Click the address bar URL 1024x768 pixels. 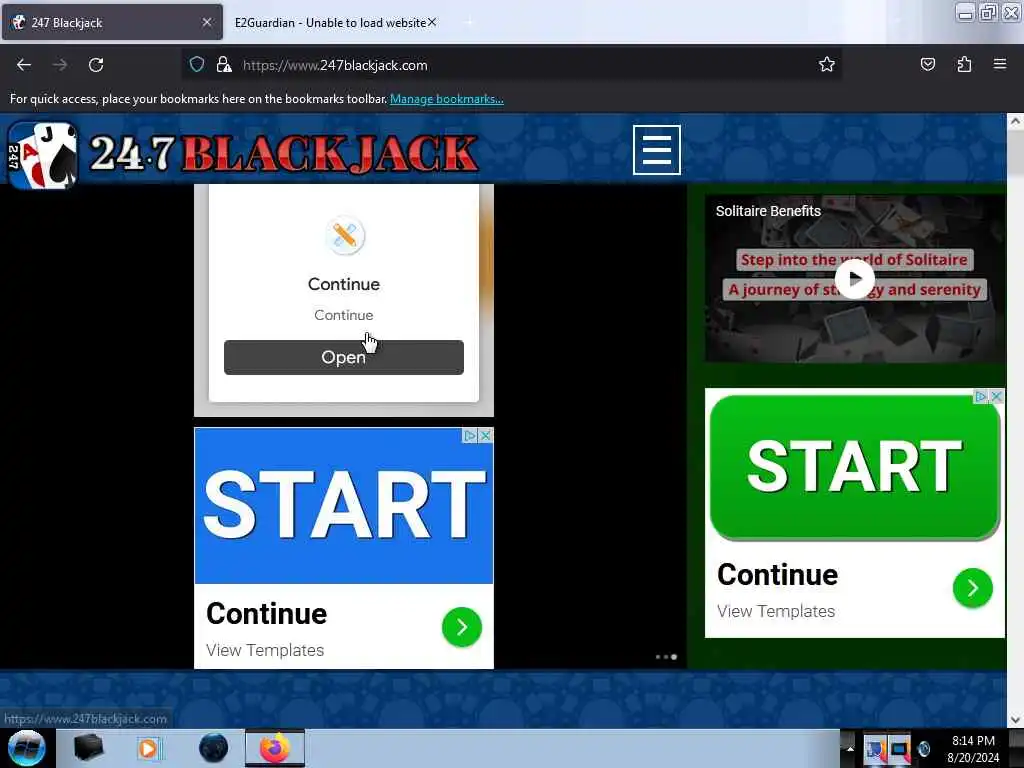335,65
